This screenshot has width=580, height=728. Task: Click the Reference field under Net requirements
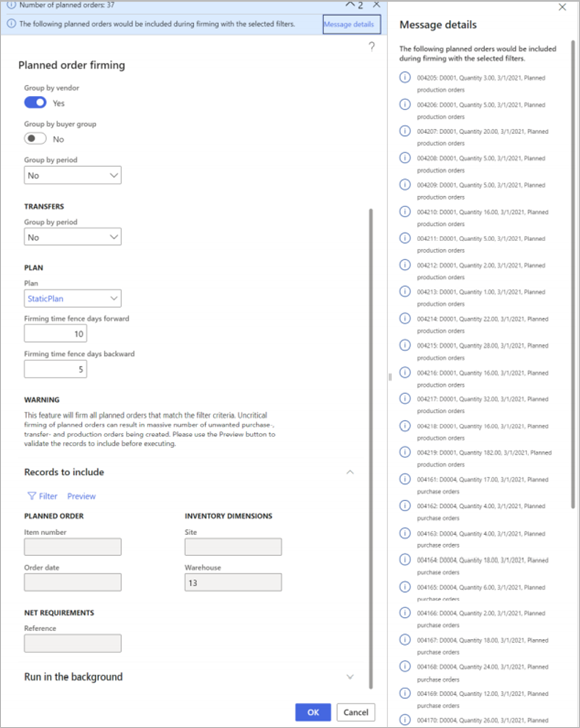(73, 644)
